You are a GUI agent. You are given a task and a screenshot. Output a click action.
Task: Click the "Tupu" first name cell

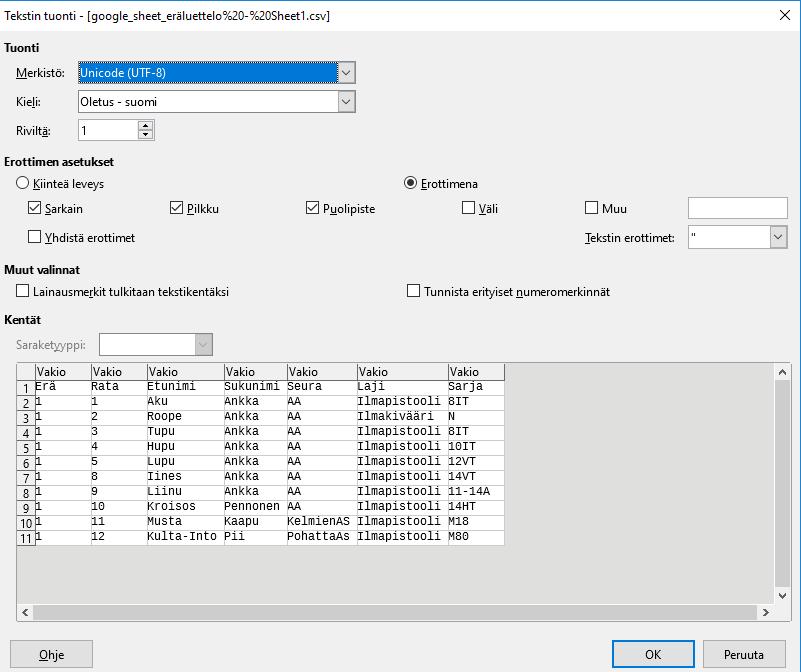coord(185,432)
